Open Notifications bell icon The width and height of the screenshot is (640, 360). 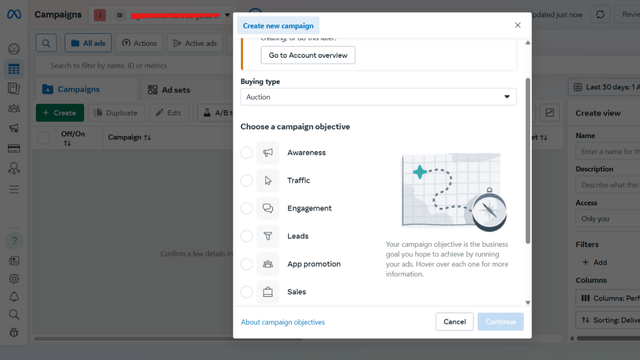click(14, 297)
